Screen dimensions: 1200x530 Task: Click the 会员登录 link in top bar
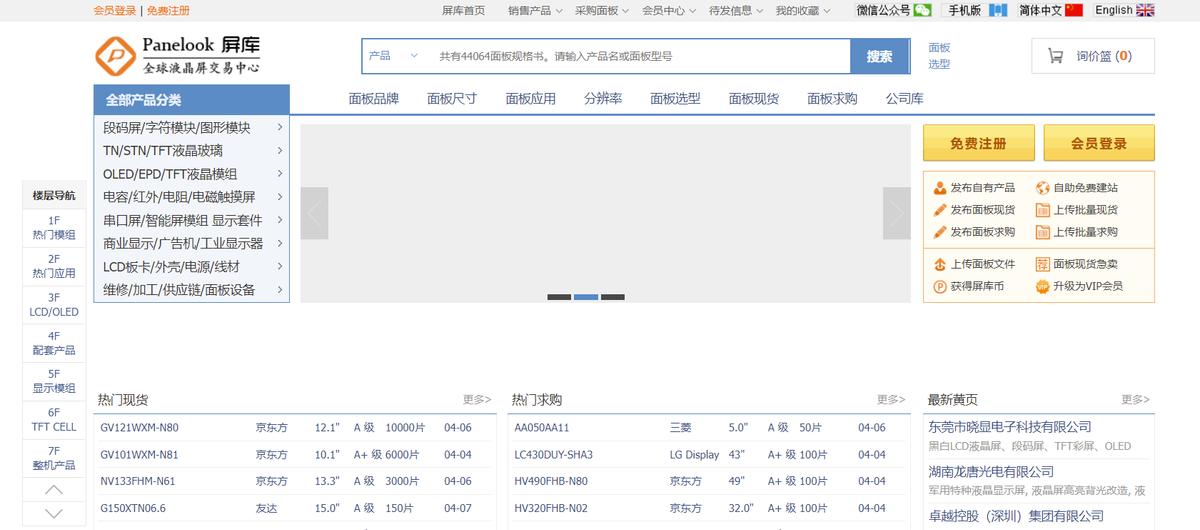pos(115,11)
